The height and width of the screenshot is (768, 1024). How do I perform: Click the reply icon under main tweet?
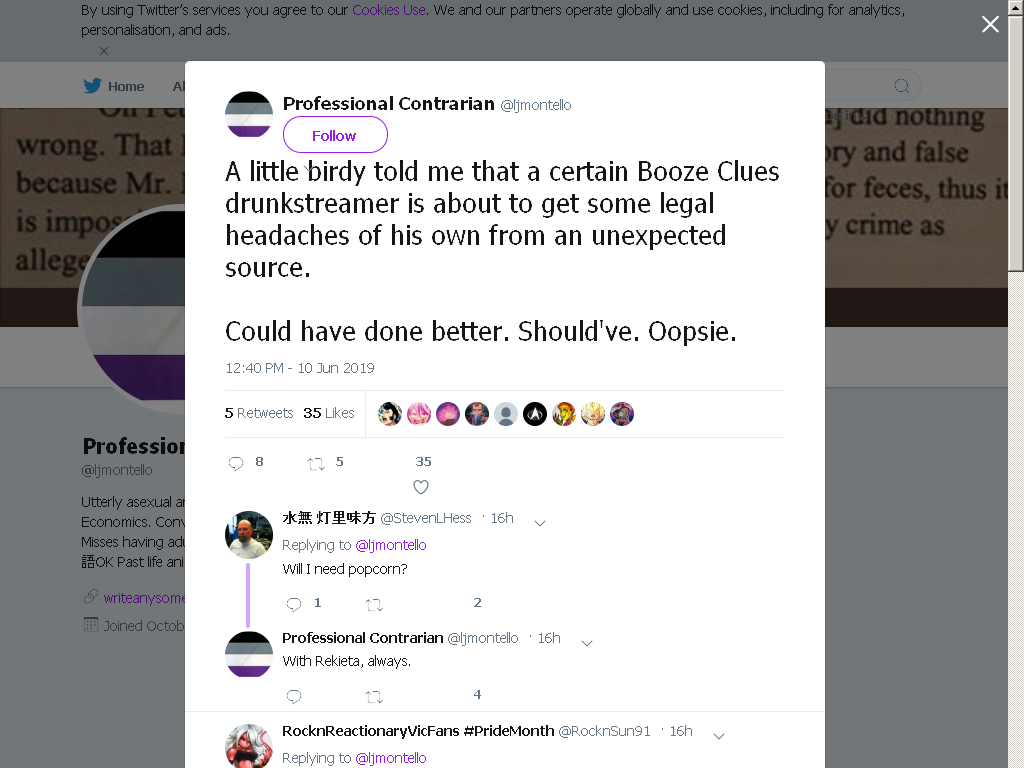236,463
